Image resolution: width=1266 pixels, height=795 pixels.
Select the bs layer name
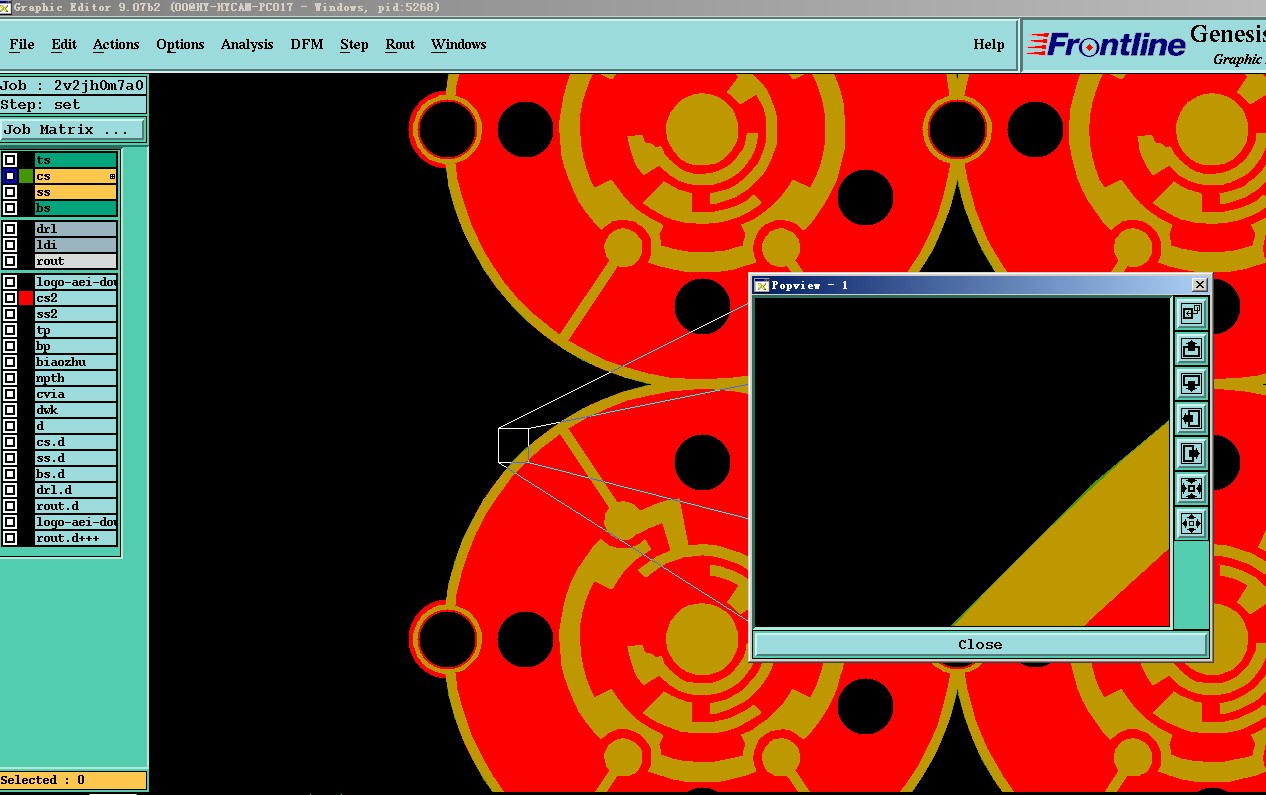point(76,208)
